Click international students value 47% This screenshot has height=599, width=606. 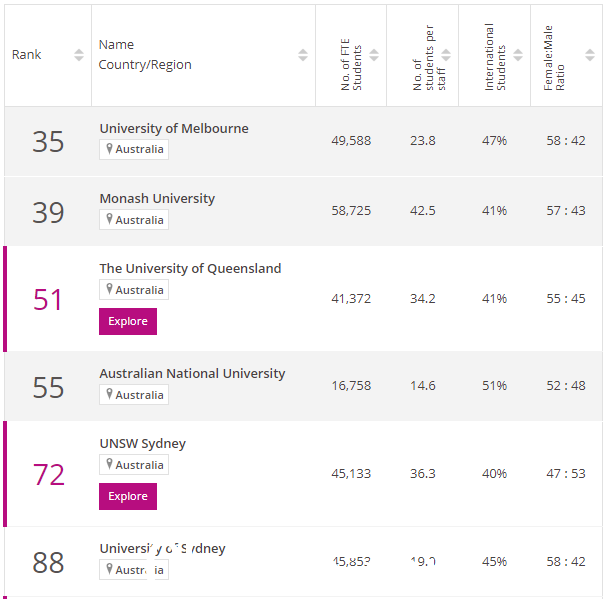pos(494,141)
